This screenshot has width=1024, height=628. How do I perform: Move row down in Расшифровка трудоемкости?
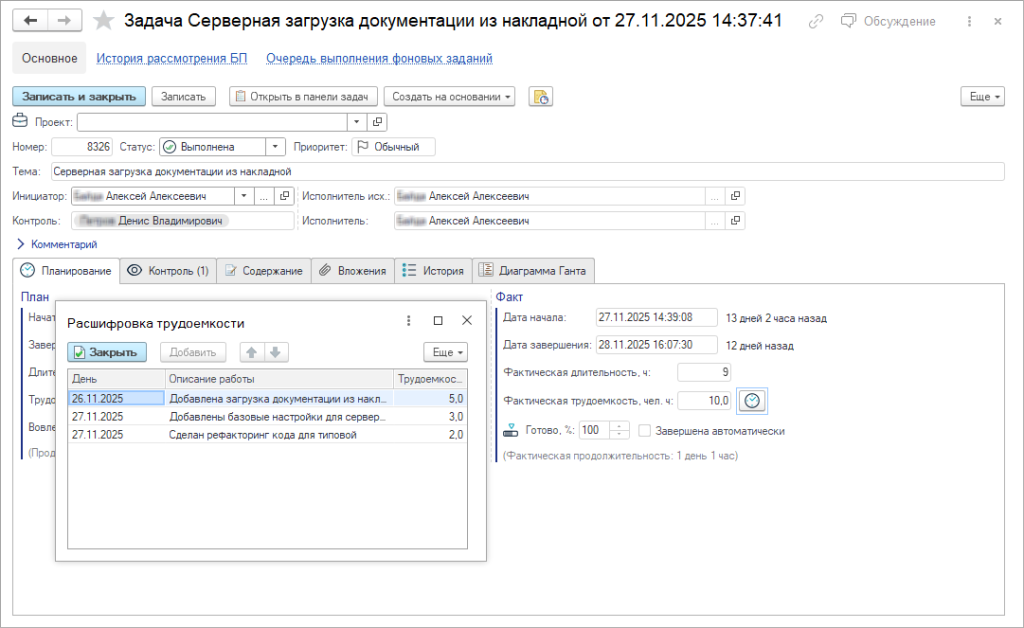pos(276,353)
